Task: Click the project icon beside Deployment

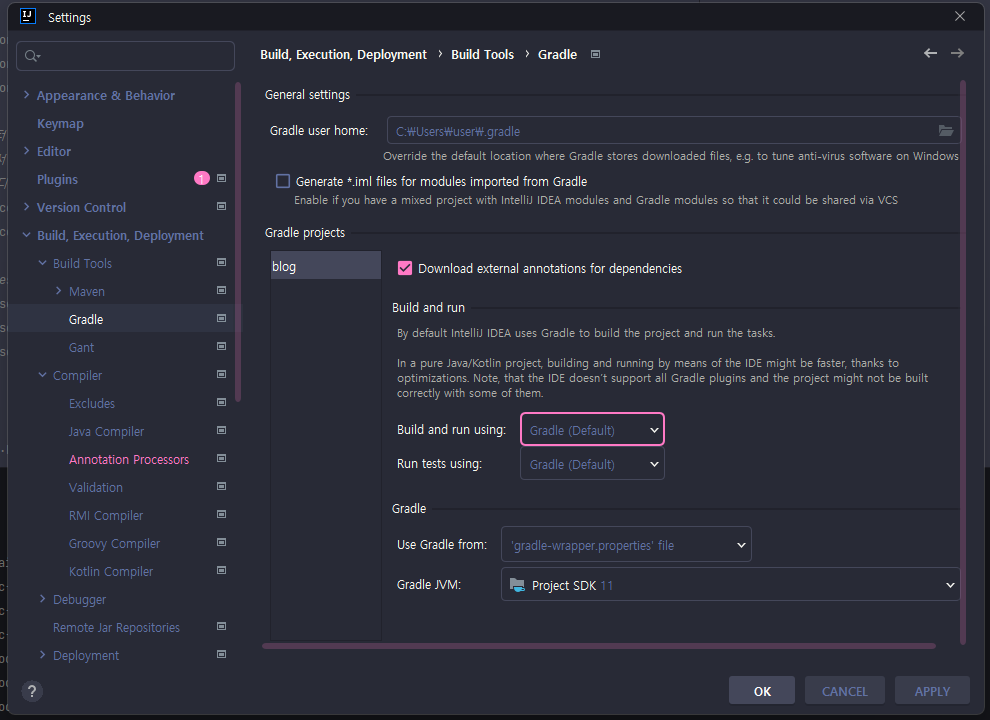Action: click(x=222, y=654)
